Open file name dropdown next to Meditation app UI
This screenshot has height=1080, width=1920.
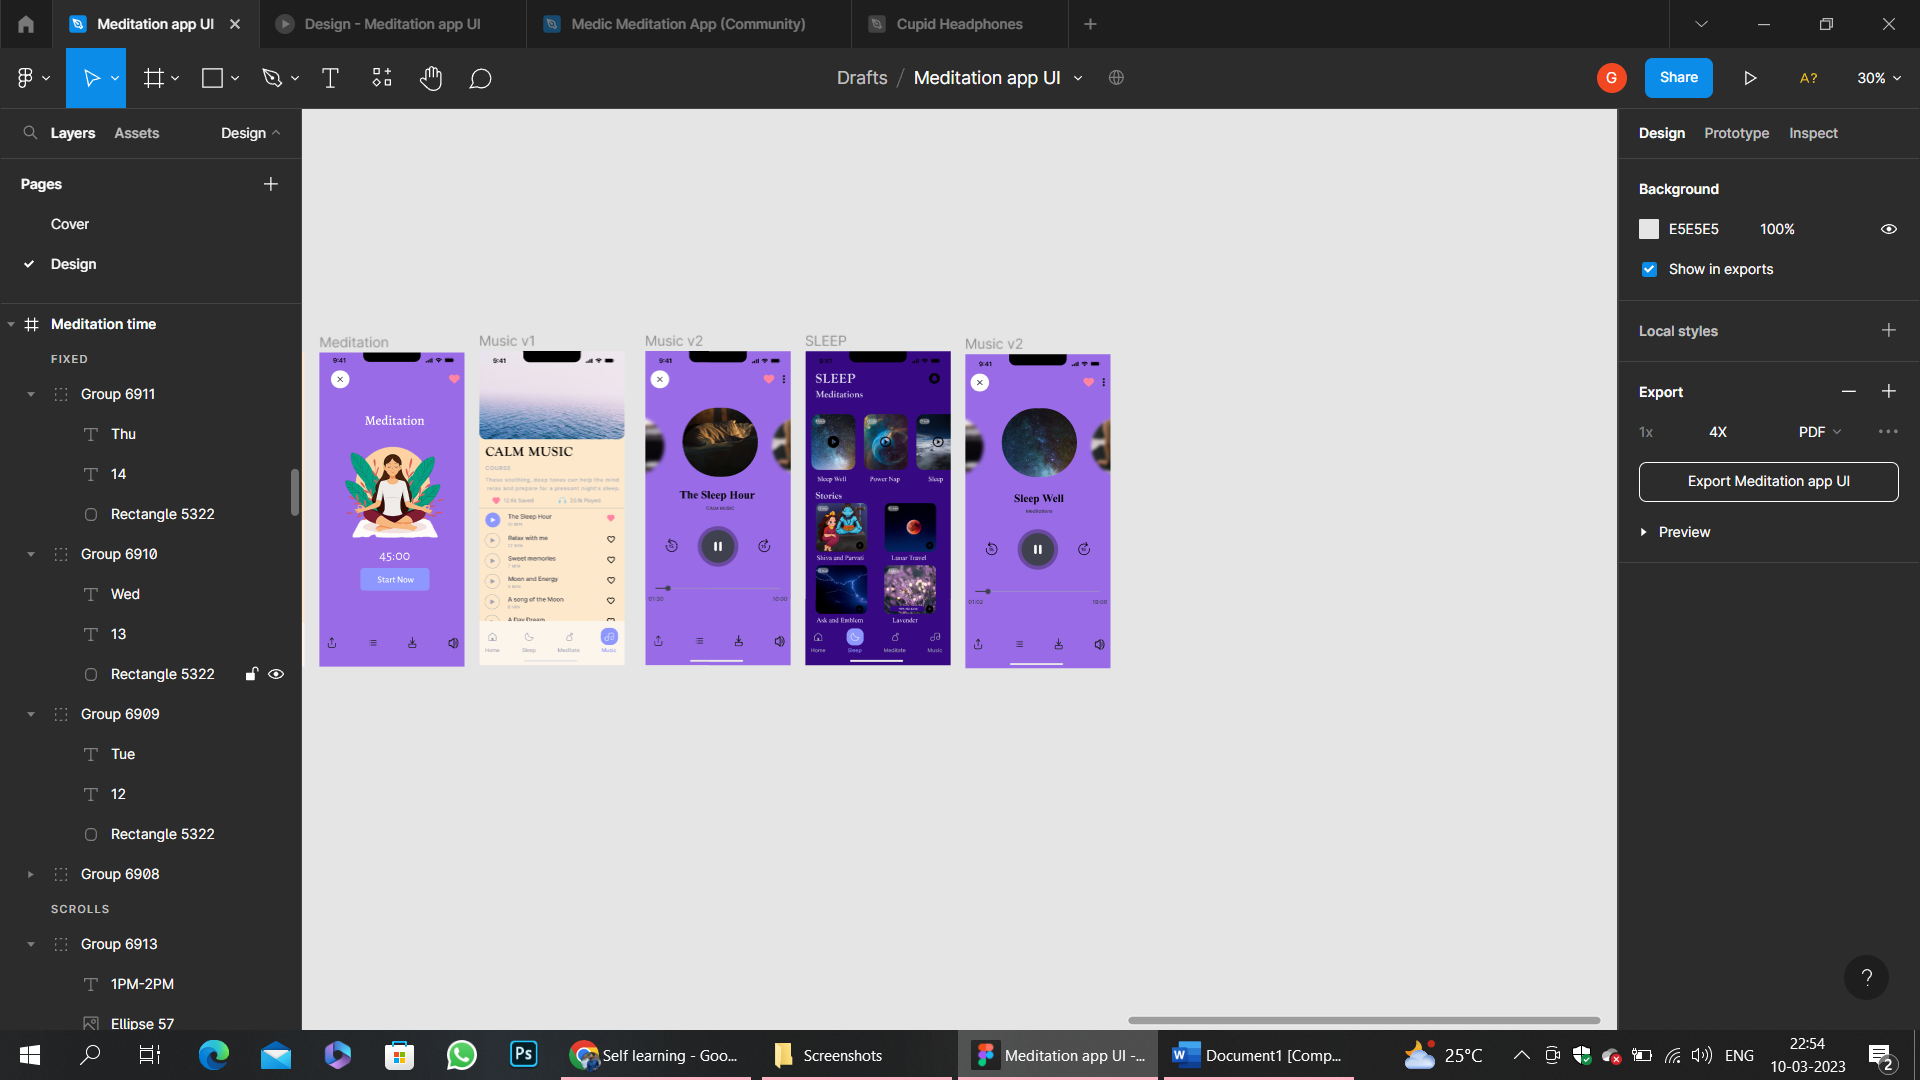point(1078,78)
